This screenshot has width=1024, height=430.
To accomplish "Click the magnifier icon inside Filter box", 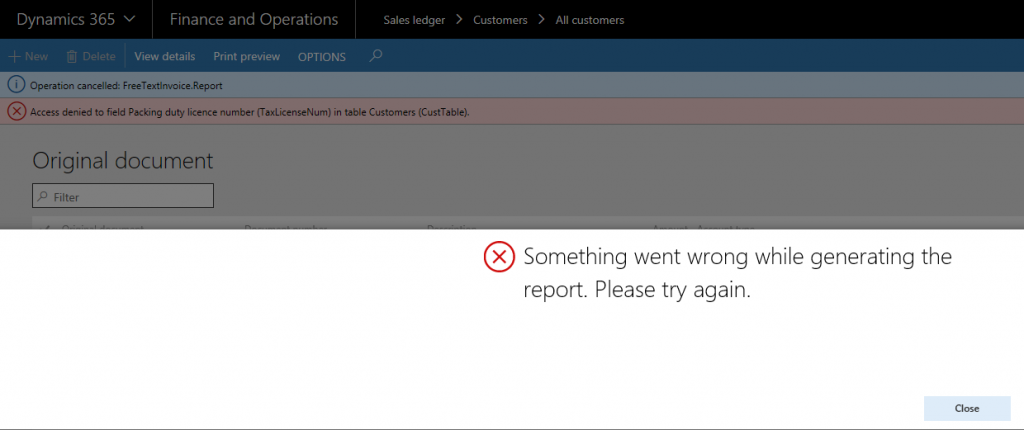I will [x=43, y=197].
